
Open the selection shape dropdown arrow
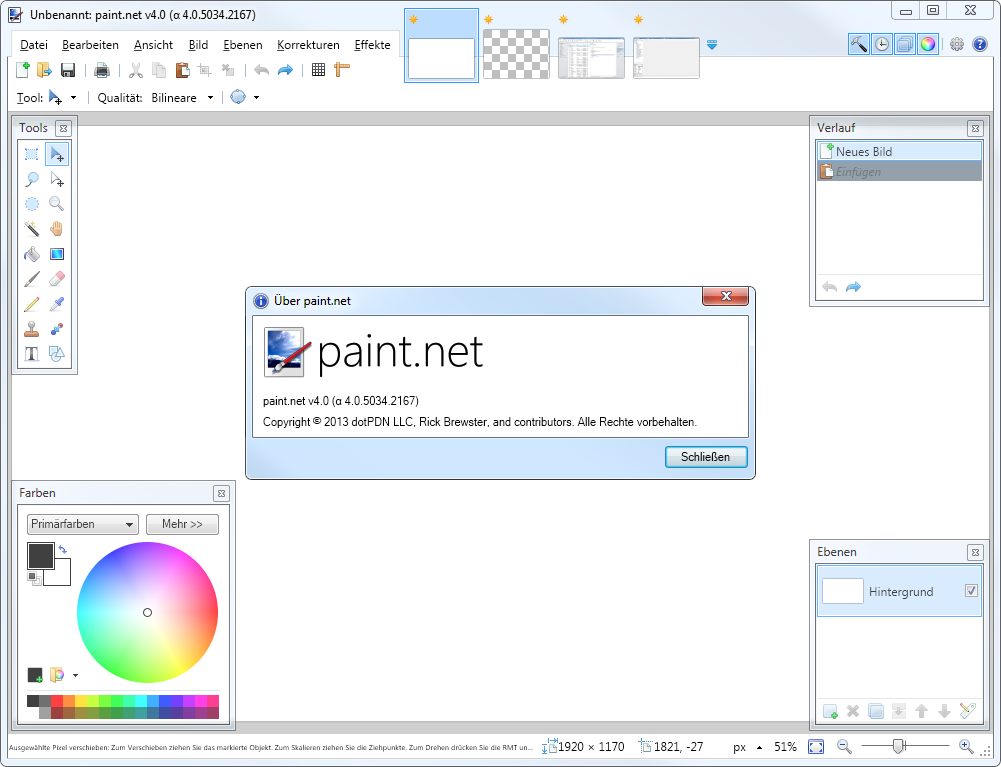click(x=257, y=98)
